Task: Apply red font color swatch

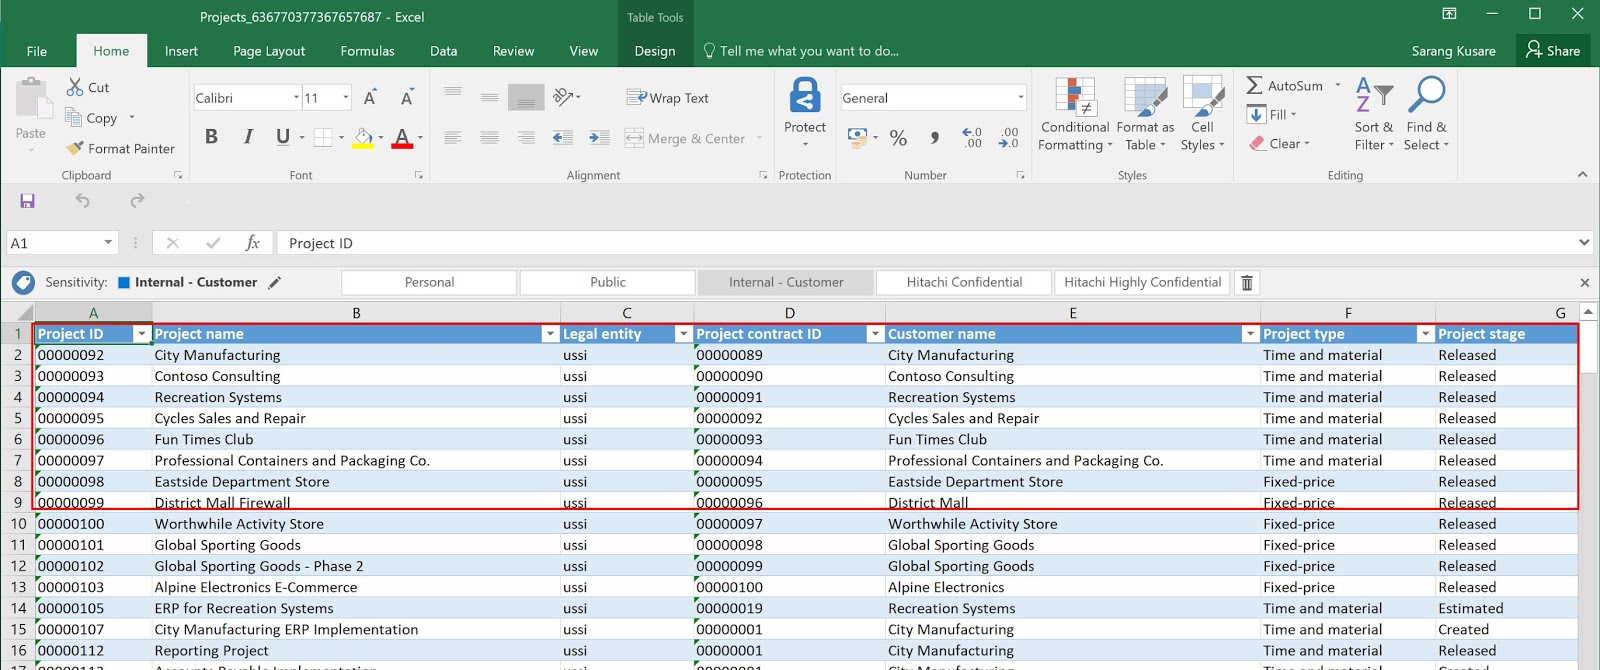Action: click(x=402, y=137)
